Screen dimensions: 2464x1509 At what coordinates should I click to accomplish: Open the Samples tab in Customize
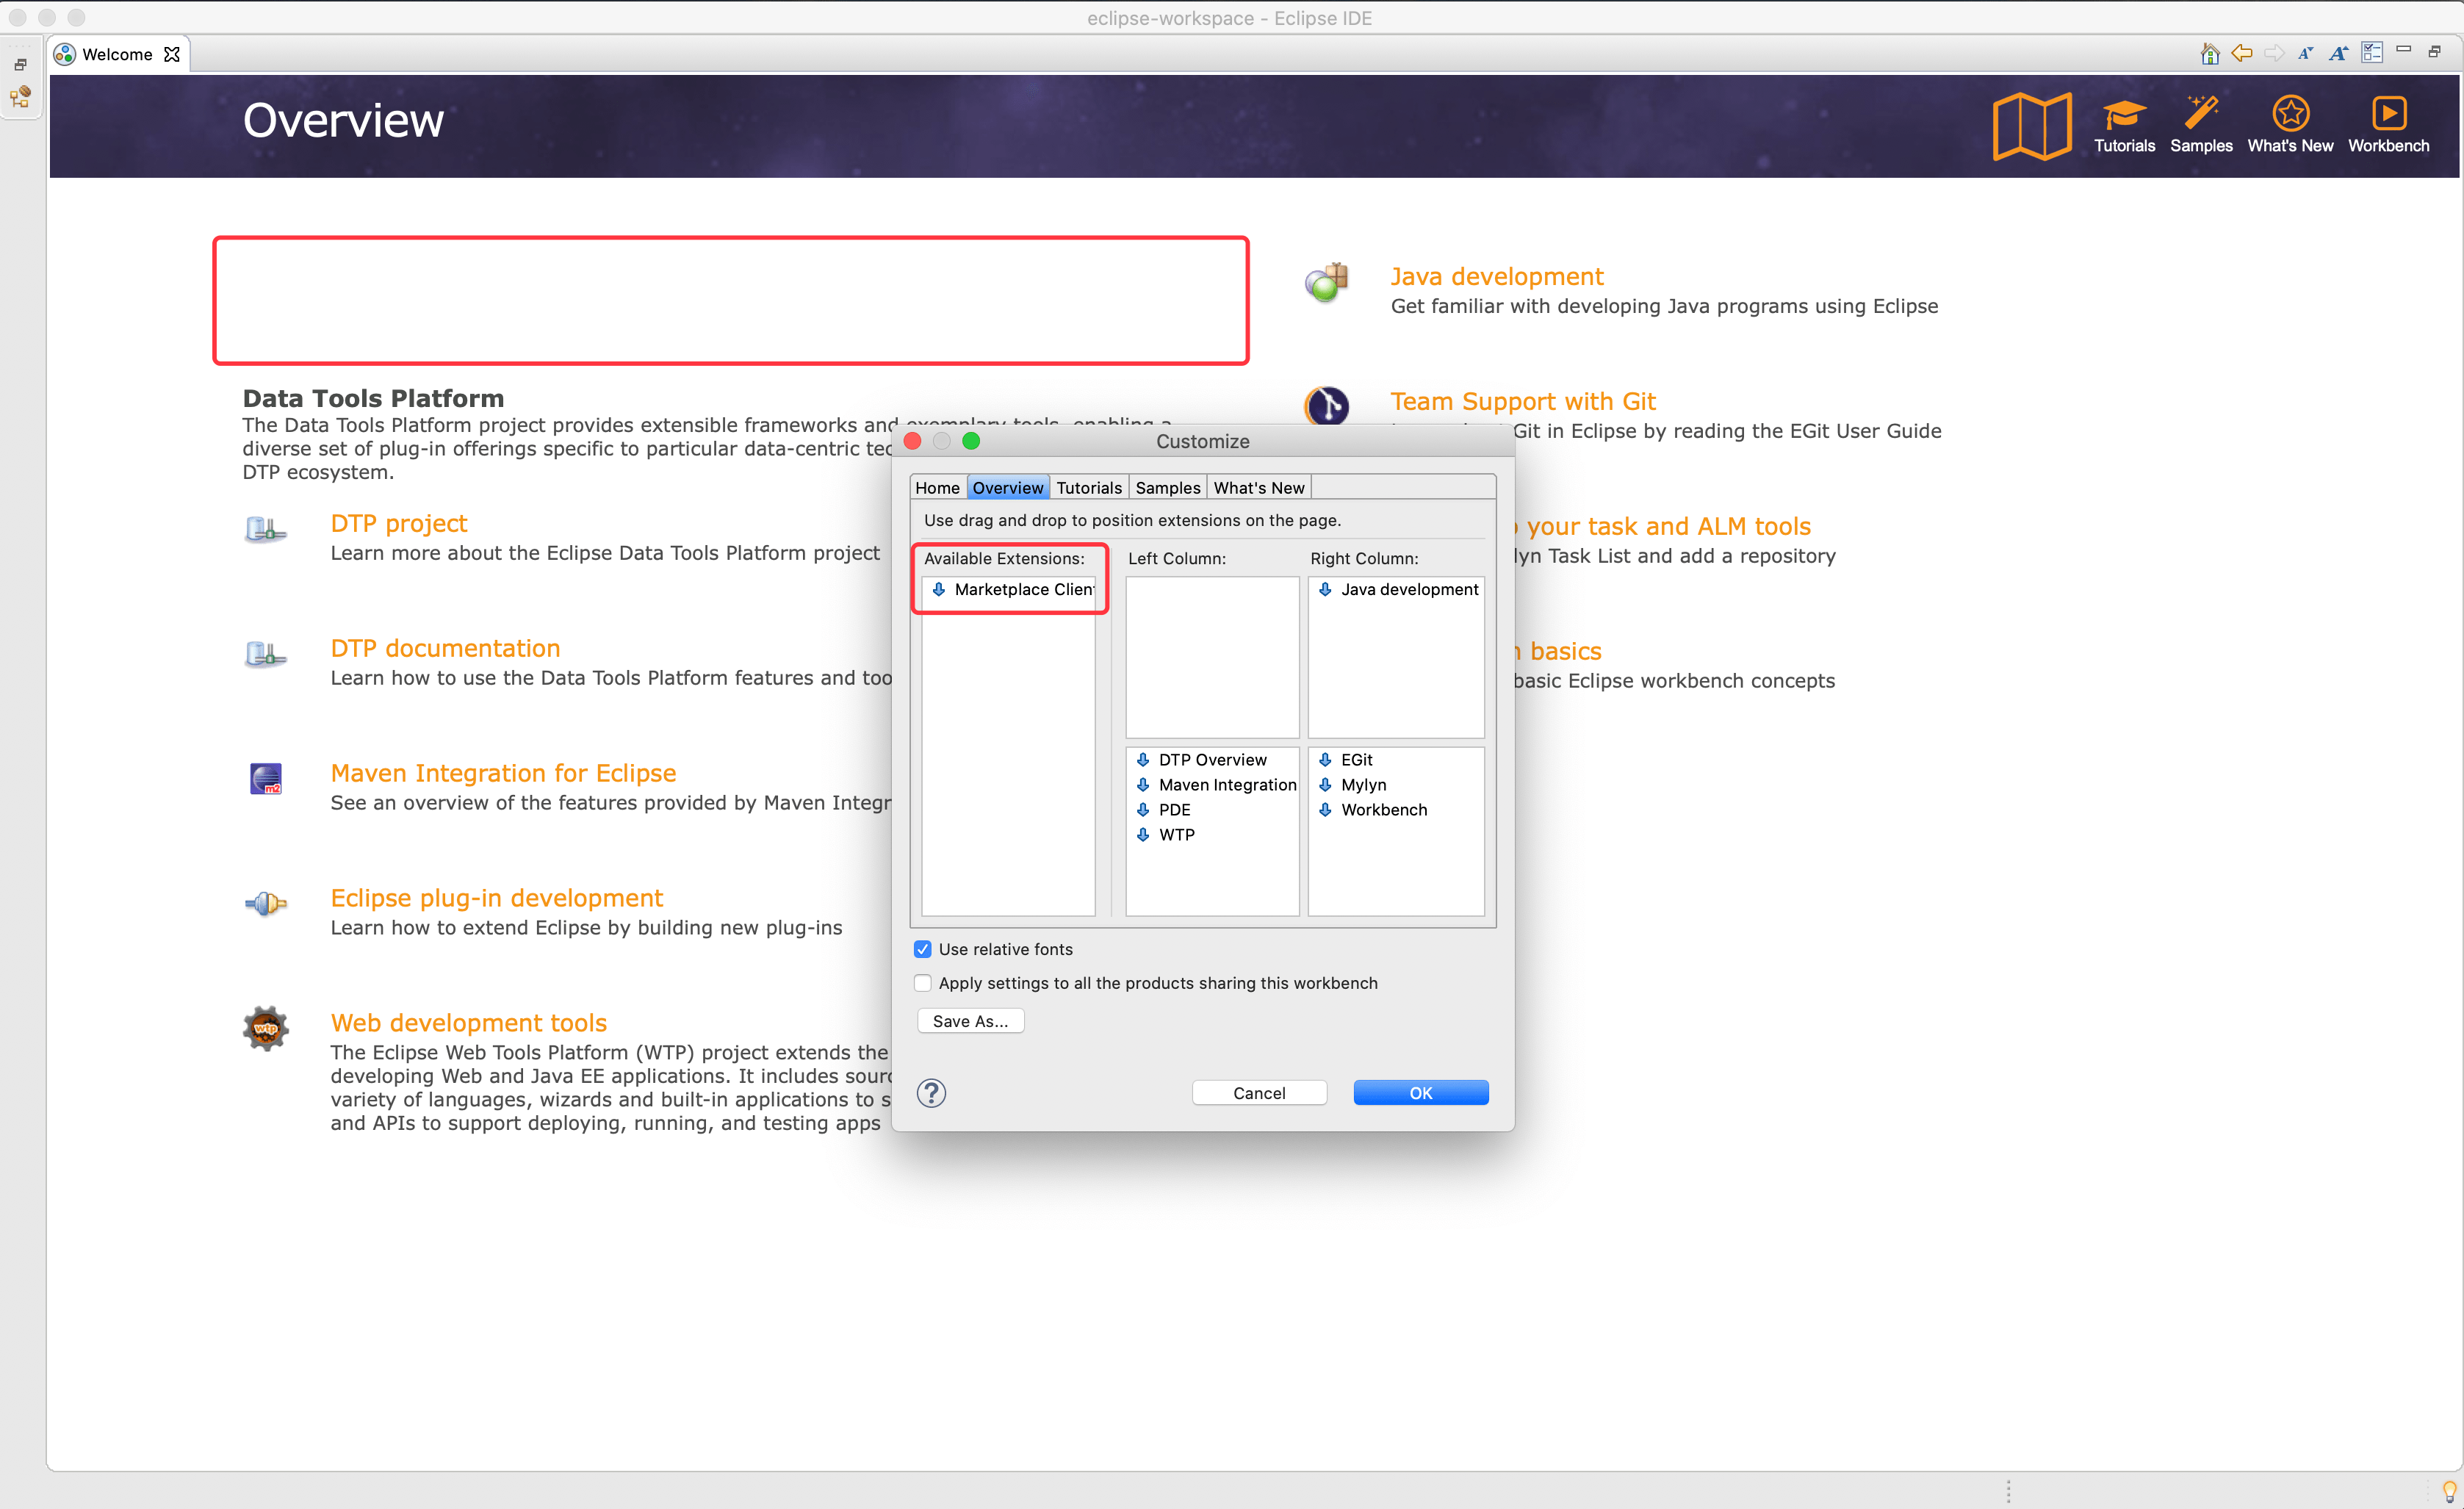pyautogui.click(x=1167, y=487)
